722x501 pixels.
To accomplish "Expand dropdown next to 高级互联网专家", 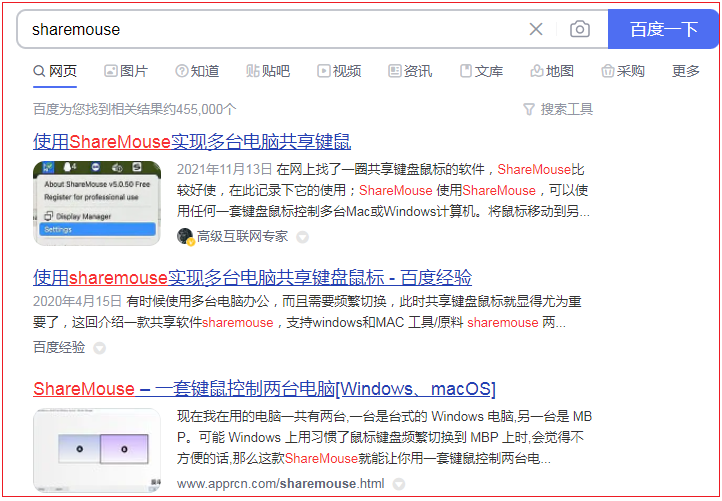I will pos(302,238).
